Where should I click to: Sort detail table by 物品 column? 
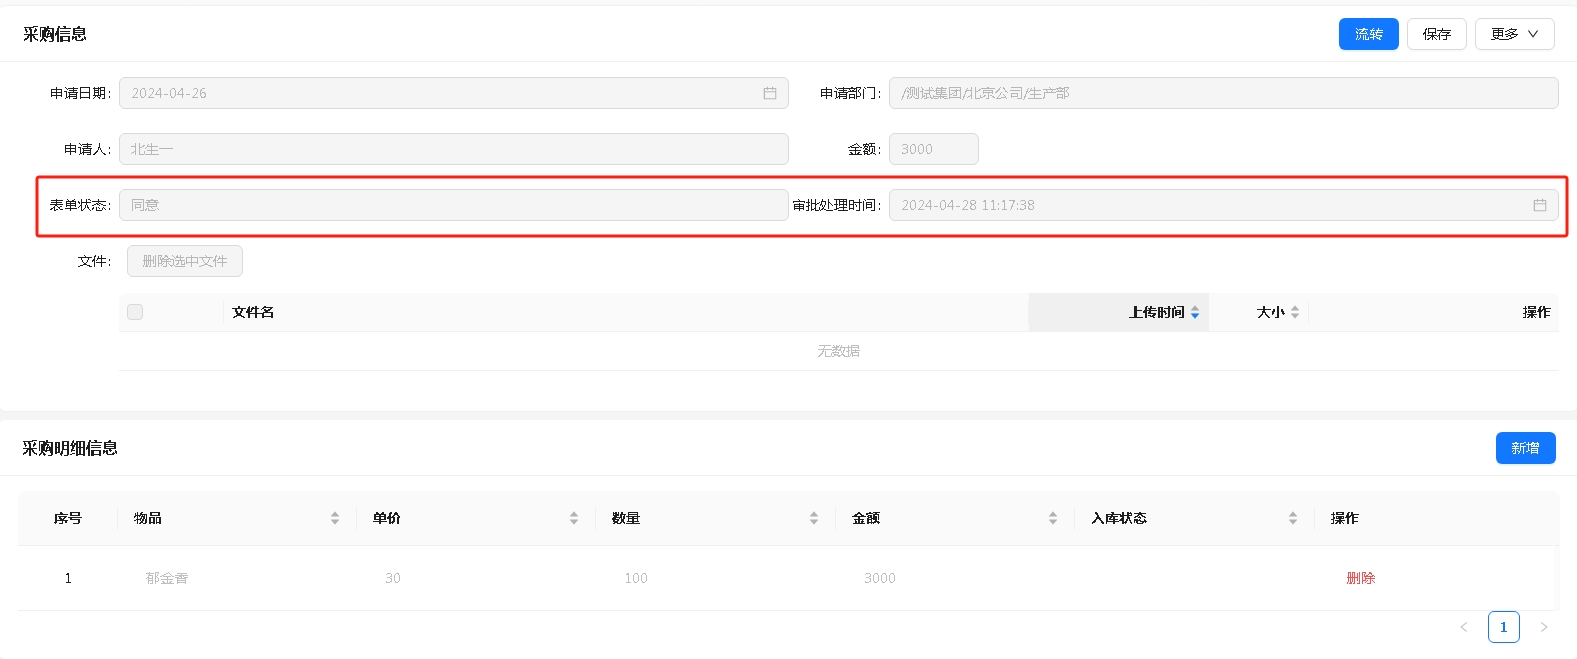click(x=334, y=518)
